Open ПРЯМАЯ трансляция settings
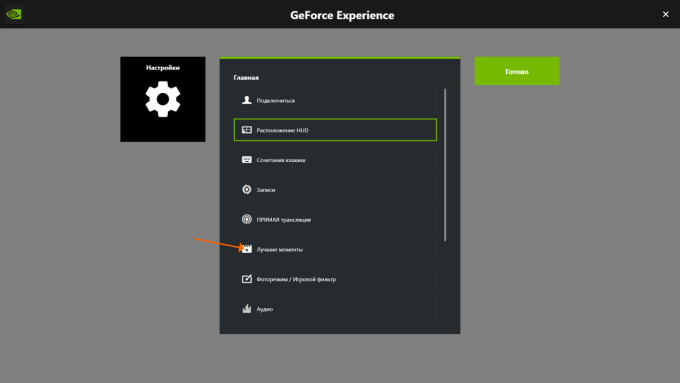Viewport: 681px width, 383px height. [335, 219]
